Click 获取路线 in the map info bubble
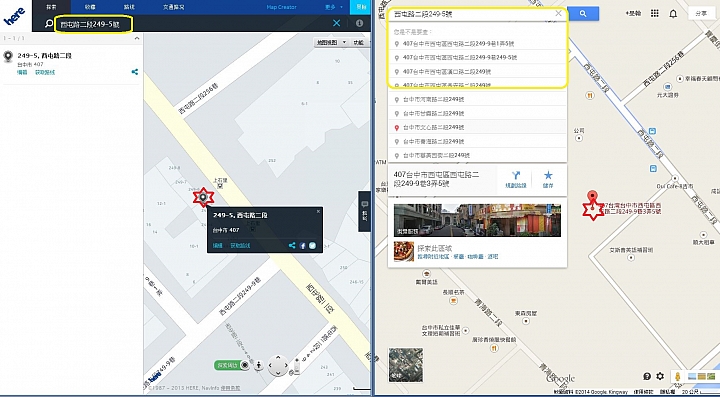720x397 pixels. (240, 246)
